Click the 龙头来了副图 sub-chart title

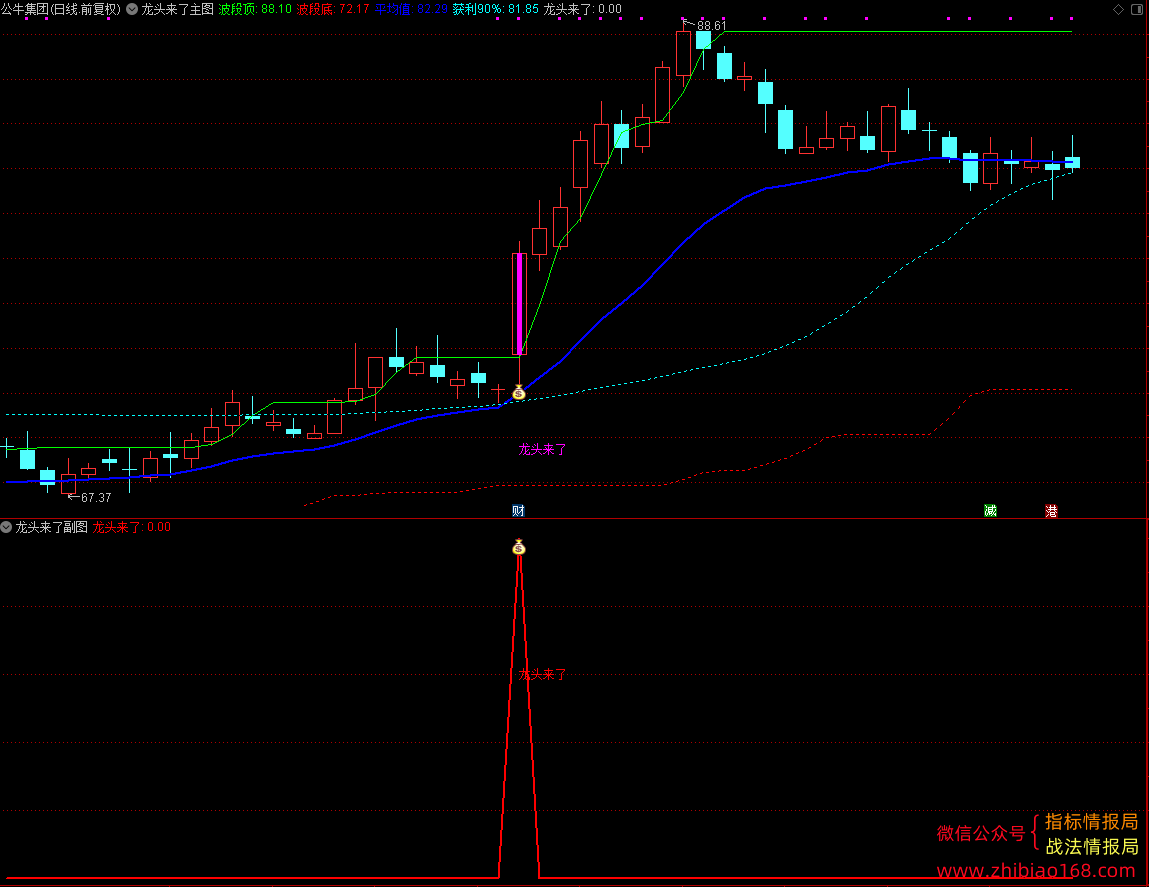pos(51,527)
